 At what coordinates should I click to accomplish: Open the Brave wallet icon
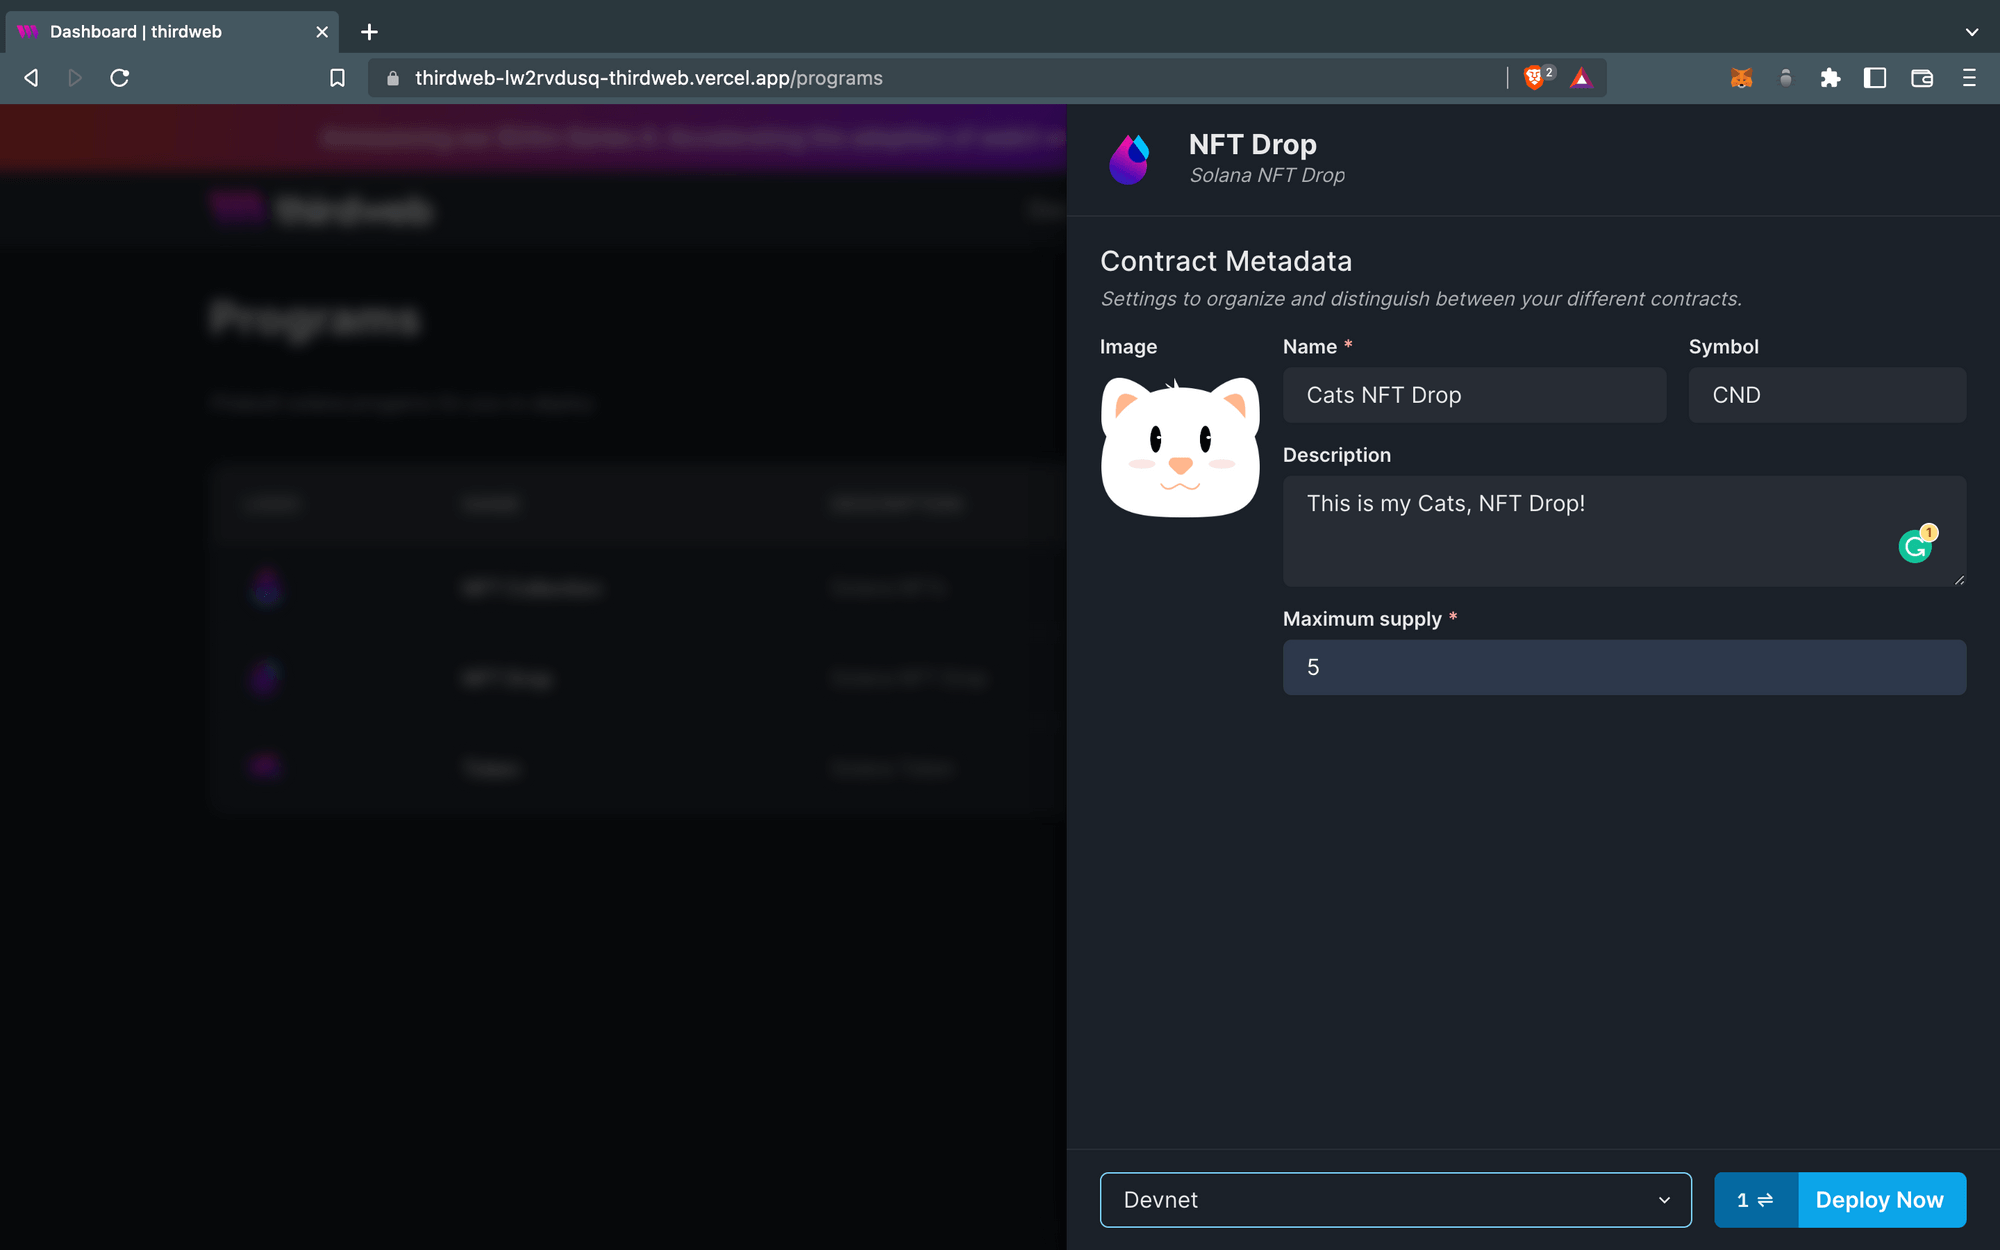point(1921,78)
